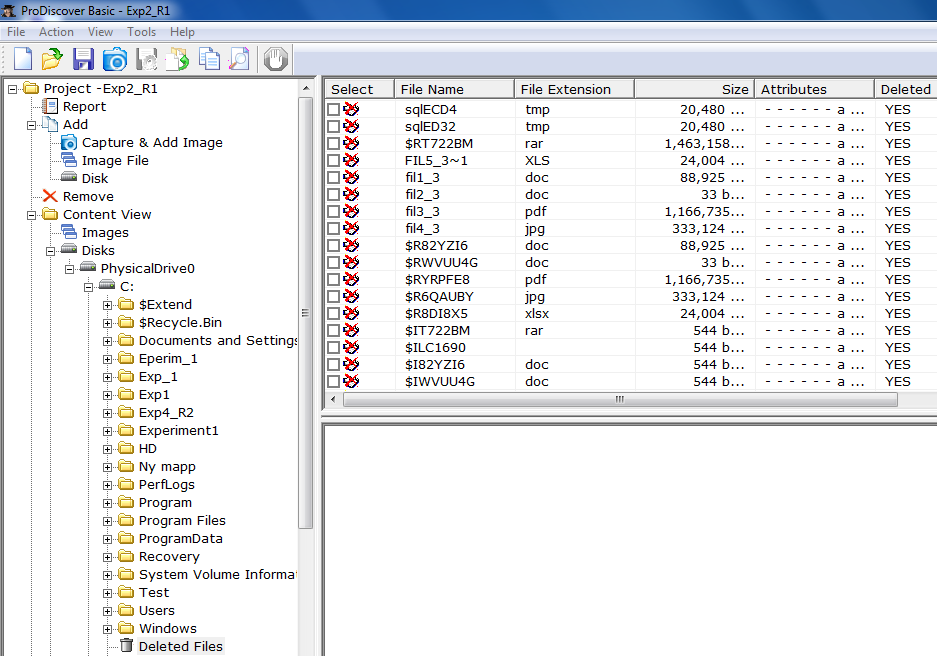Collapse the Add tree node
Screen dimensions: 937x656
(31, 125)
